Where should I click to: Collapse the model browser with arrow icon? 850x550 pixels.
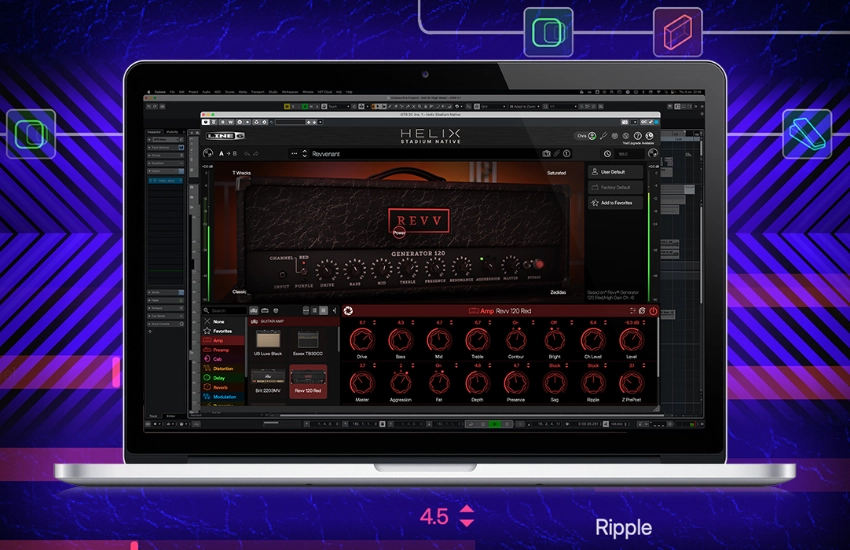334,310
